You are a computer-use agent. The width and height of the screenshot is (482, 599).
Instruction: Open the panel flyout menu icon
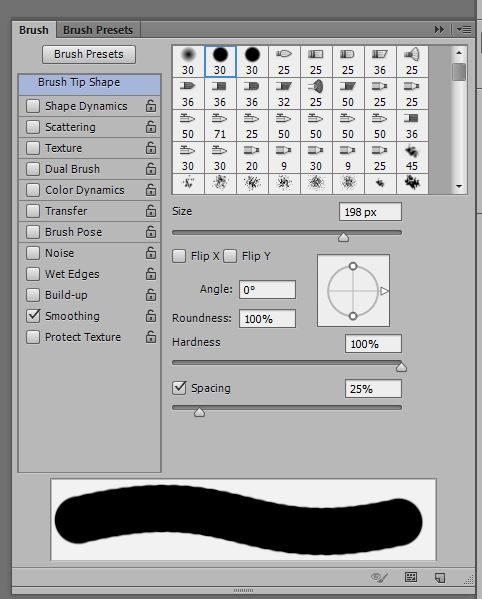tap(464, 29)
